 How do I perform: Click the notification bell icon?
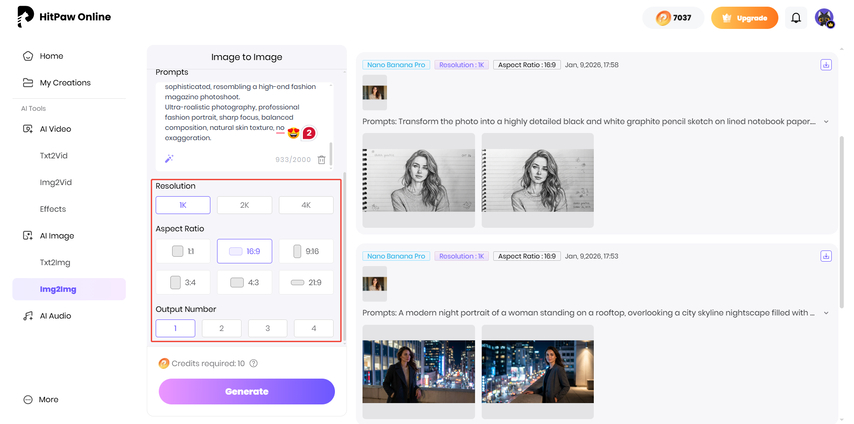tap(796, 18)
